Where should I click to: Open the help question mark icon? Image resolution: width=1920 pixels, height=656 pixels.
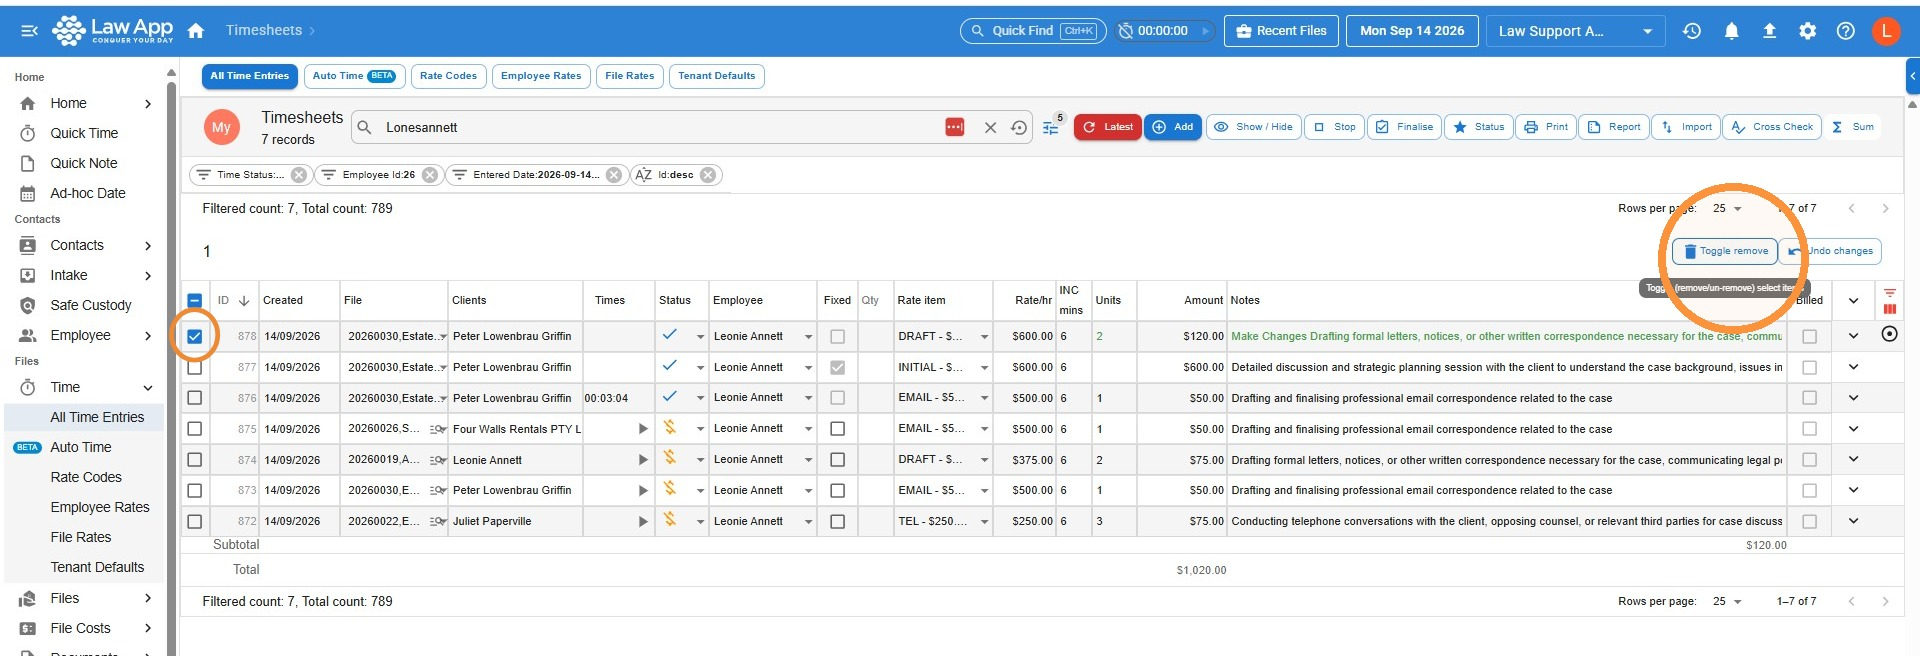[1845, 31]
